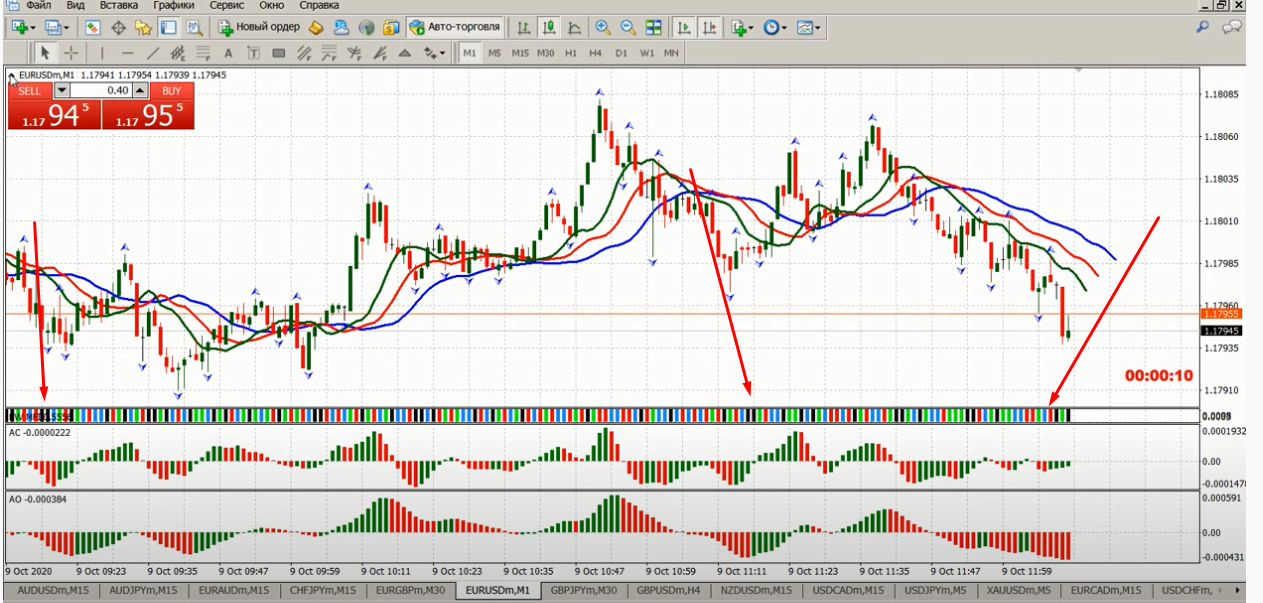1263x603 pixels.
Task: Click the 1.17 94 sell price tile
Action: [x=54, y=114]
